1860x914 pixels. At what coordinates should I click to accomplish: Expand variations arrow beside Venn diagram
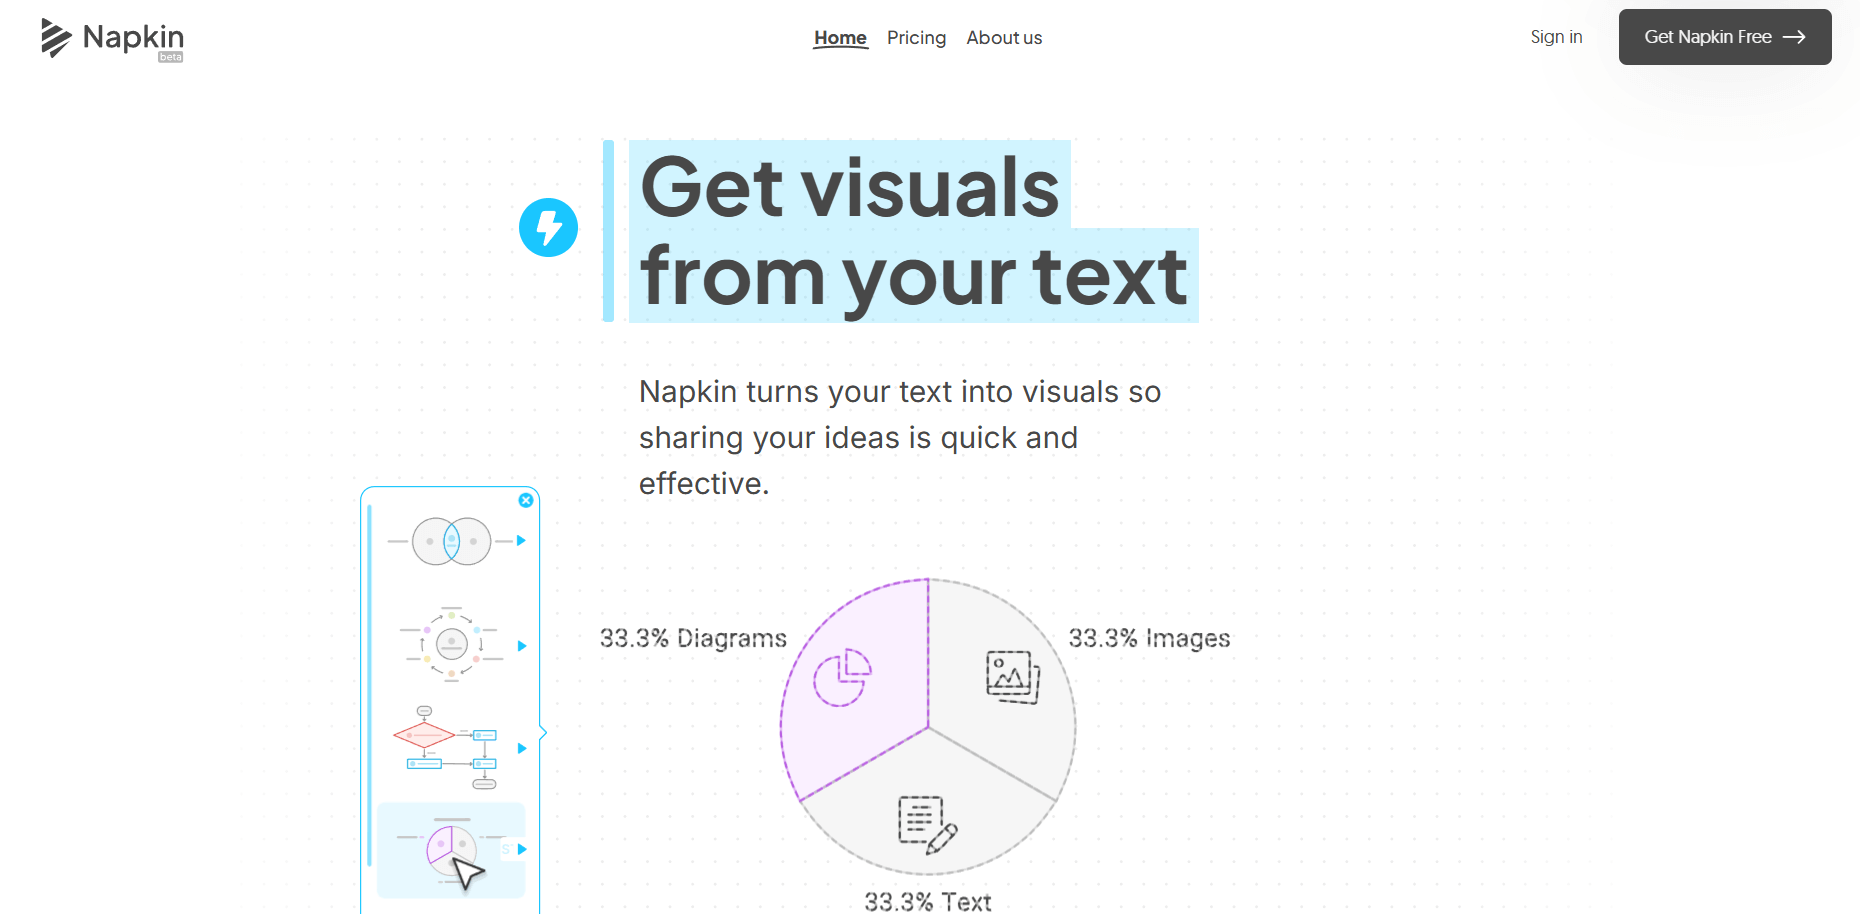tap(521, 541)
